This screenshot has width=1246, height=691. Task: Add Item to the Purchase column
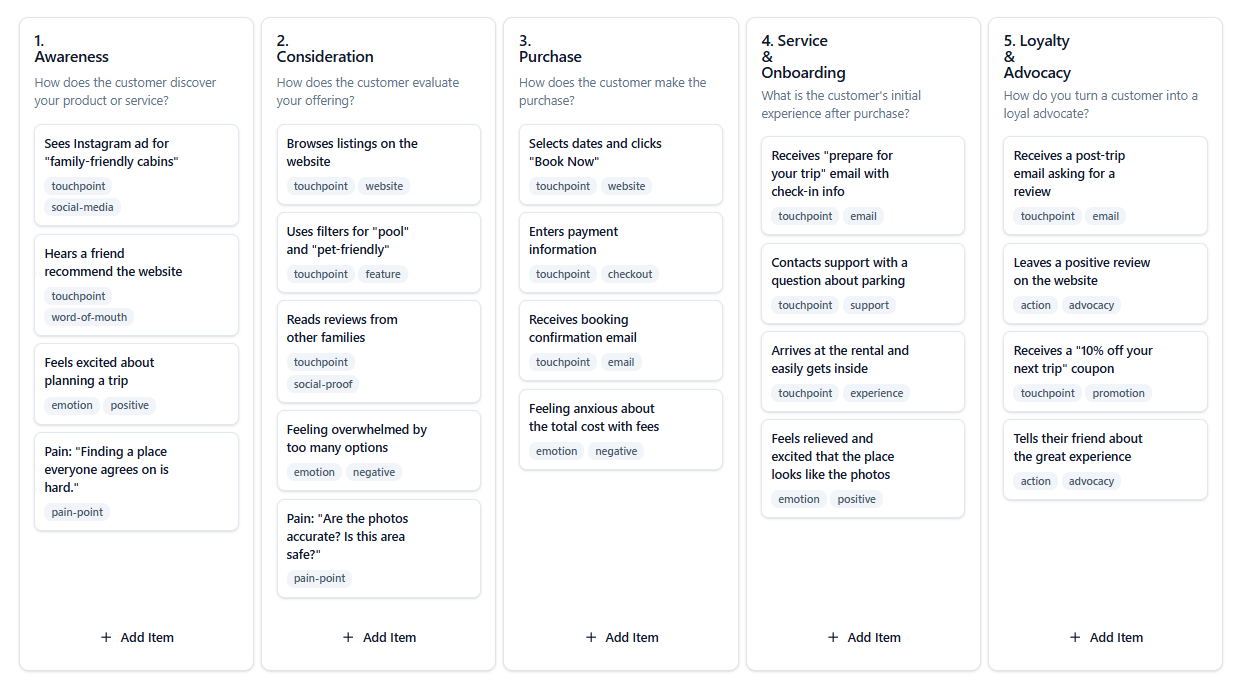621,637
